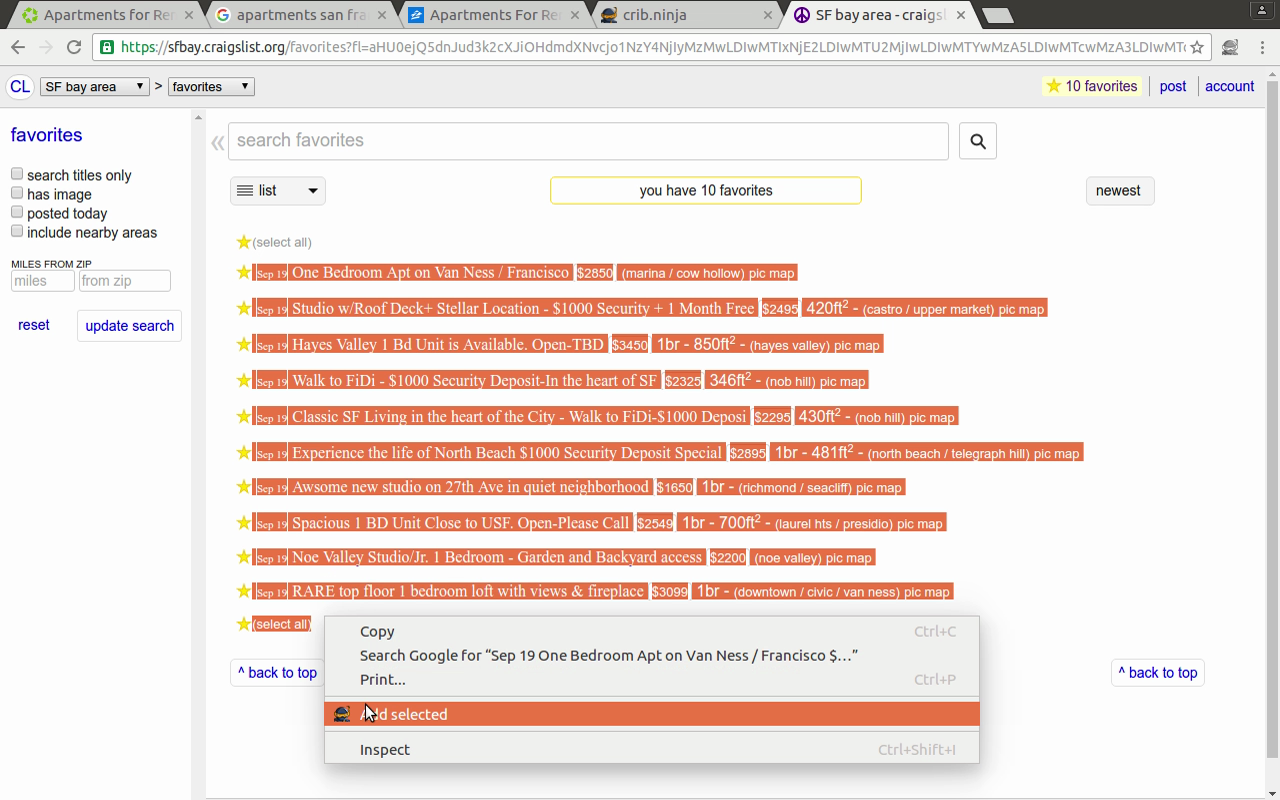1280x800 pixels.
Task: Tick the posted today checkbox
Action: pyautogui.click(x=17, y=212)
